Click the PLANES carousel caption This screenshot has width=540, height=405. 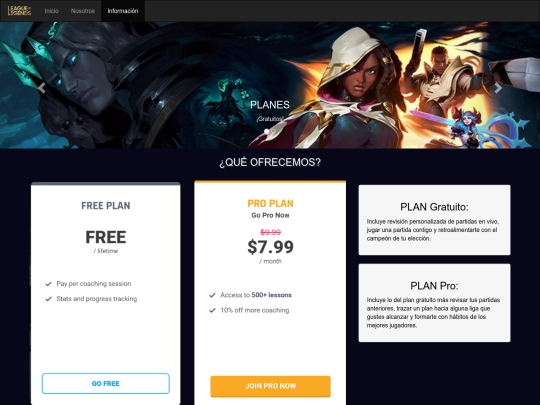point(270,105)
